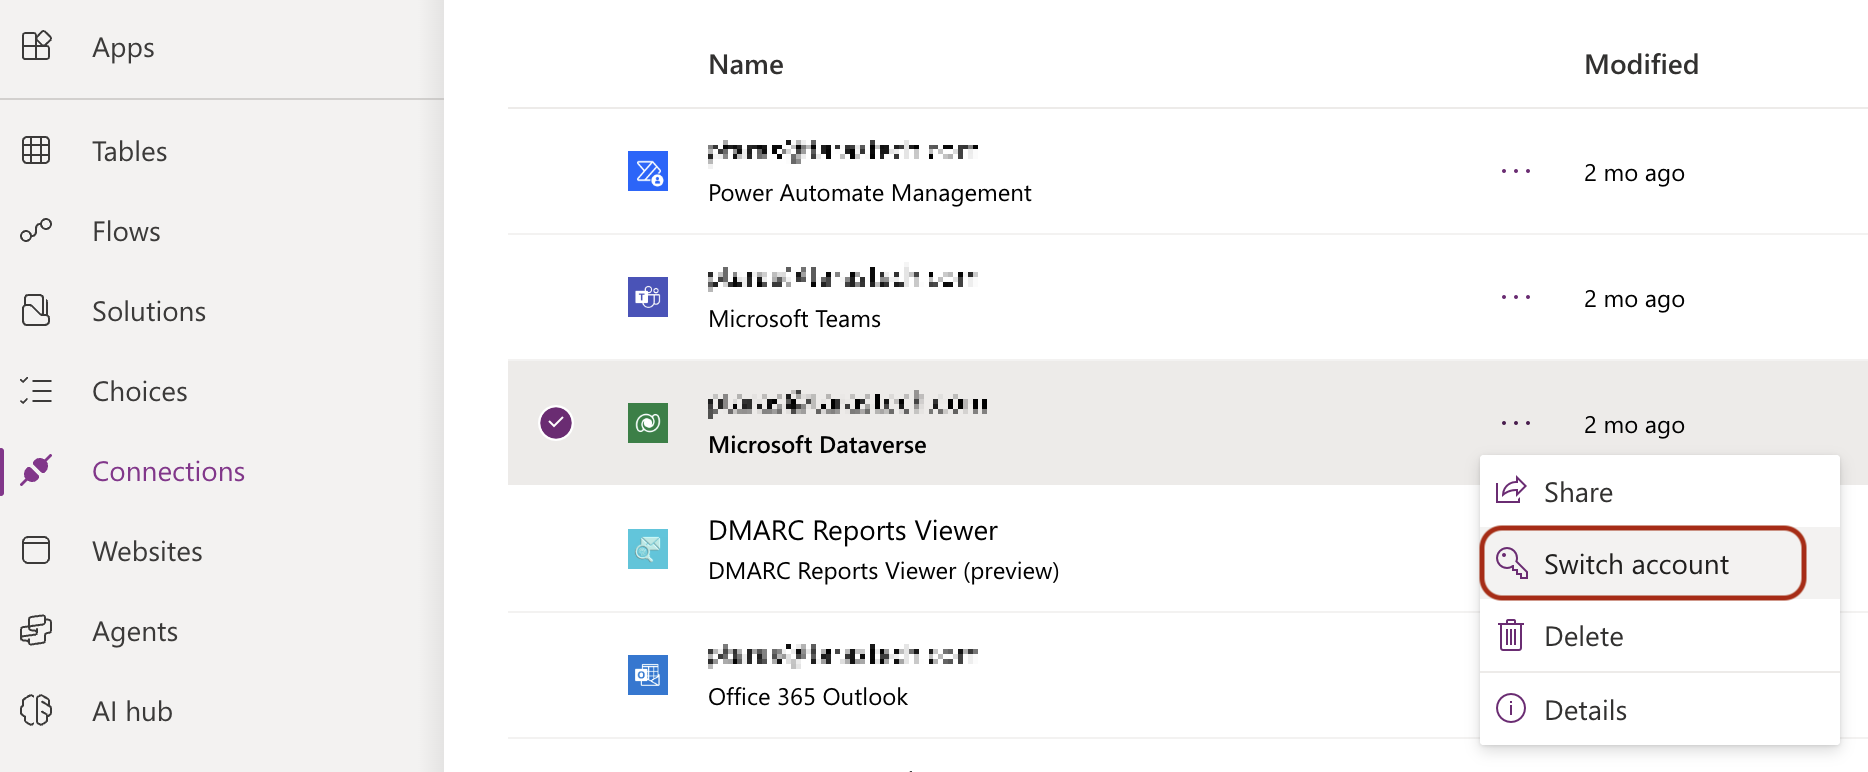
Task: Go to Choices in navigation
Action: (140, 391)
